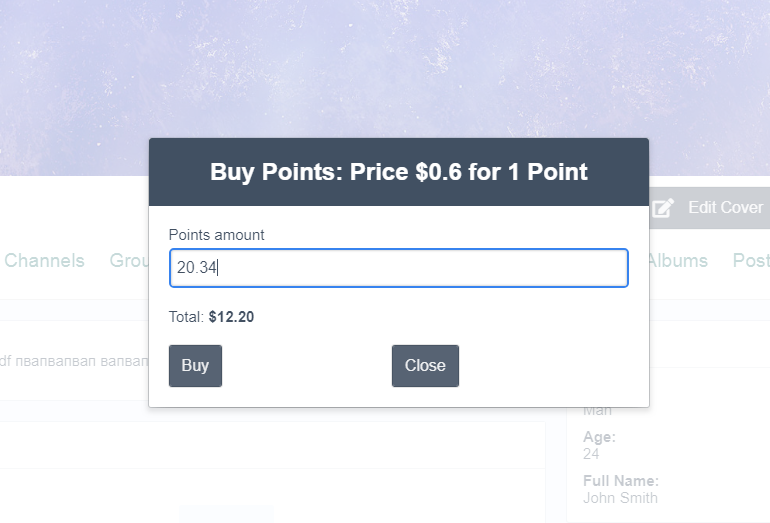Select the Age label in profile info
Image resolution: width=770 pixels, height=523 pixels.
(599, 437)
